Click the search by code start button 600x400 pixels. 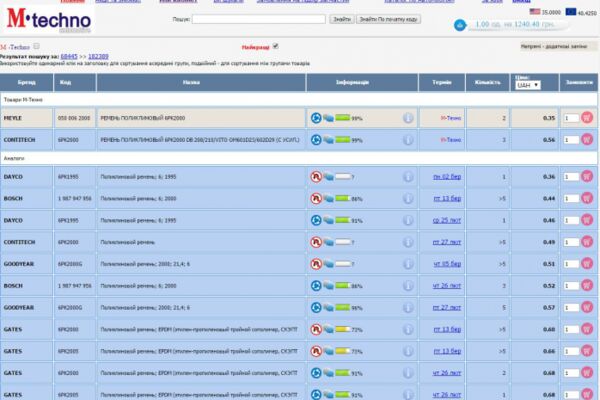click(388, 19)
